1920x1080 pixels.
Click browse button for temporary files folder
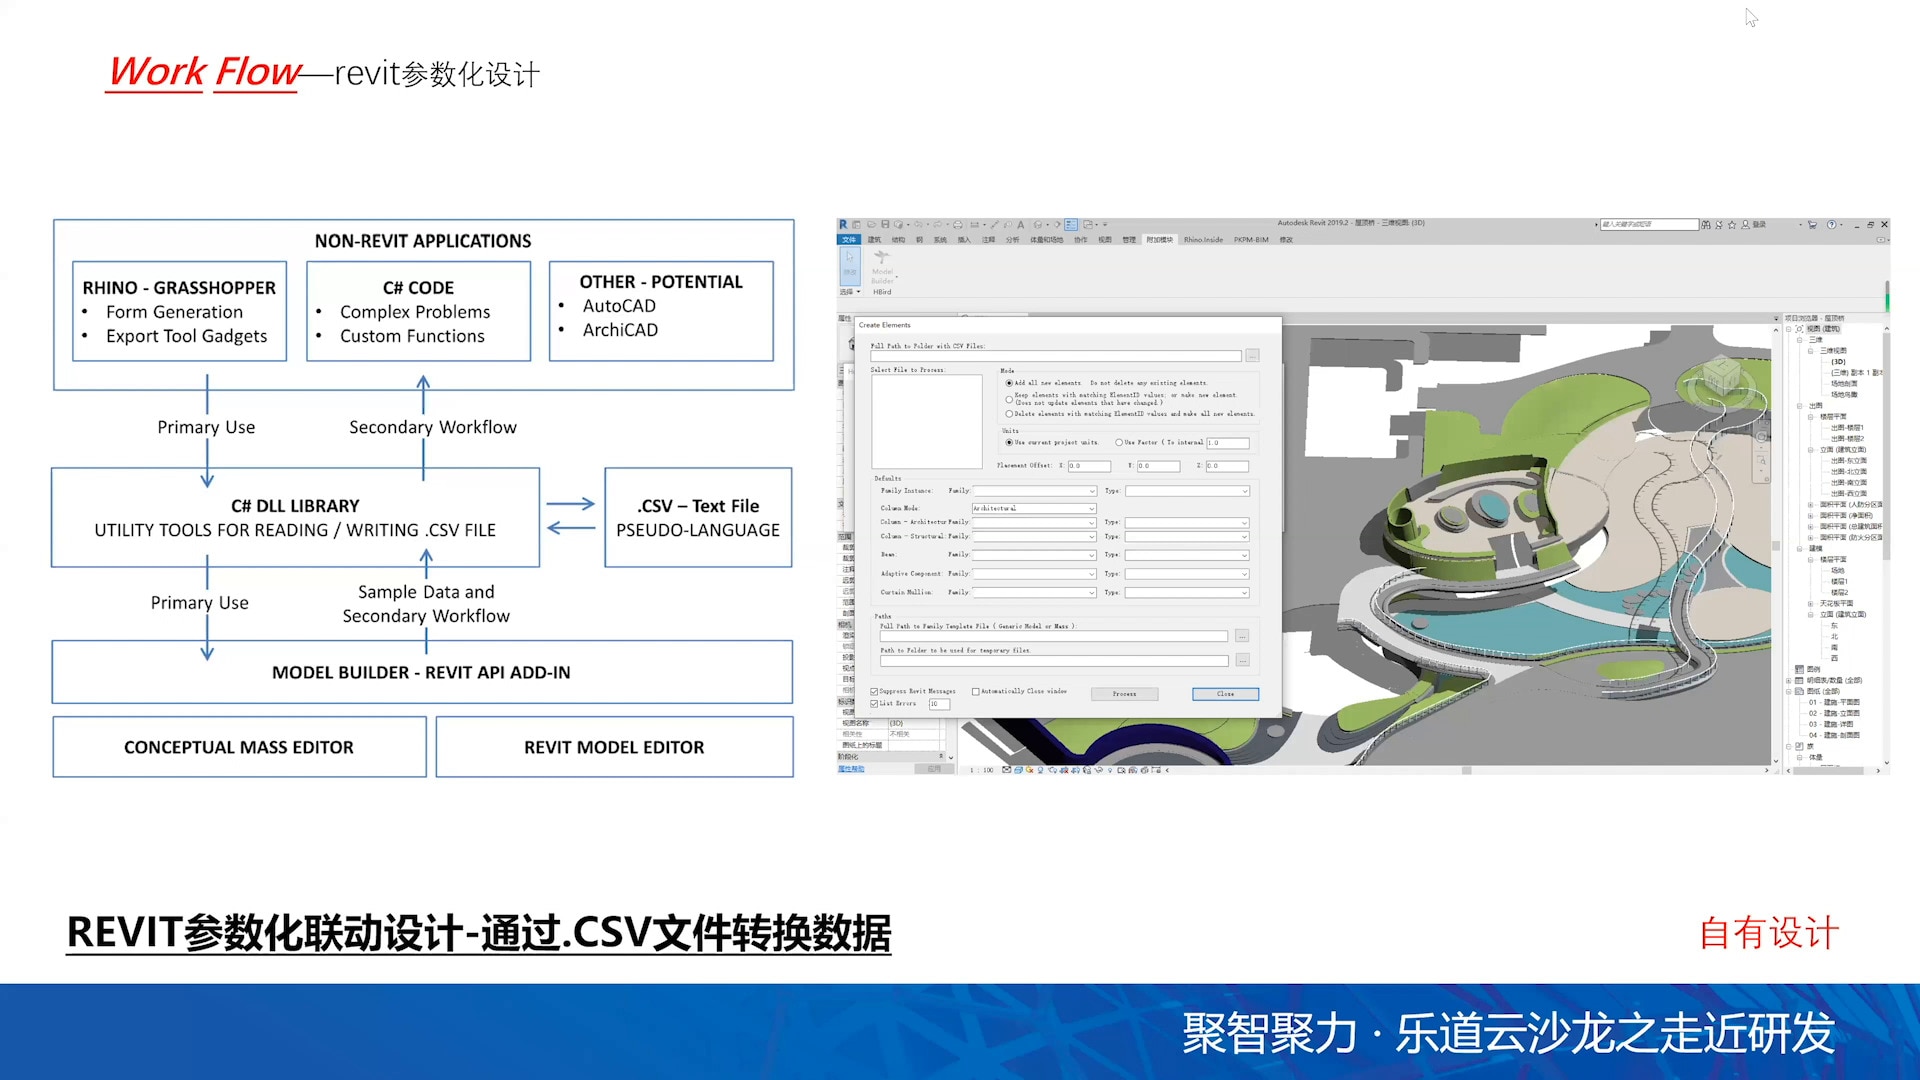point(1242,660)
